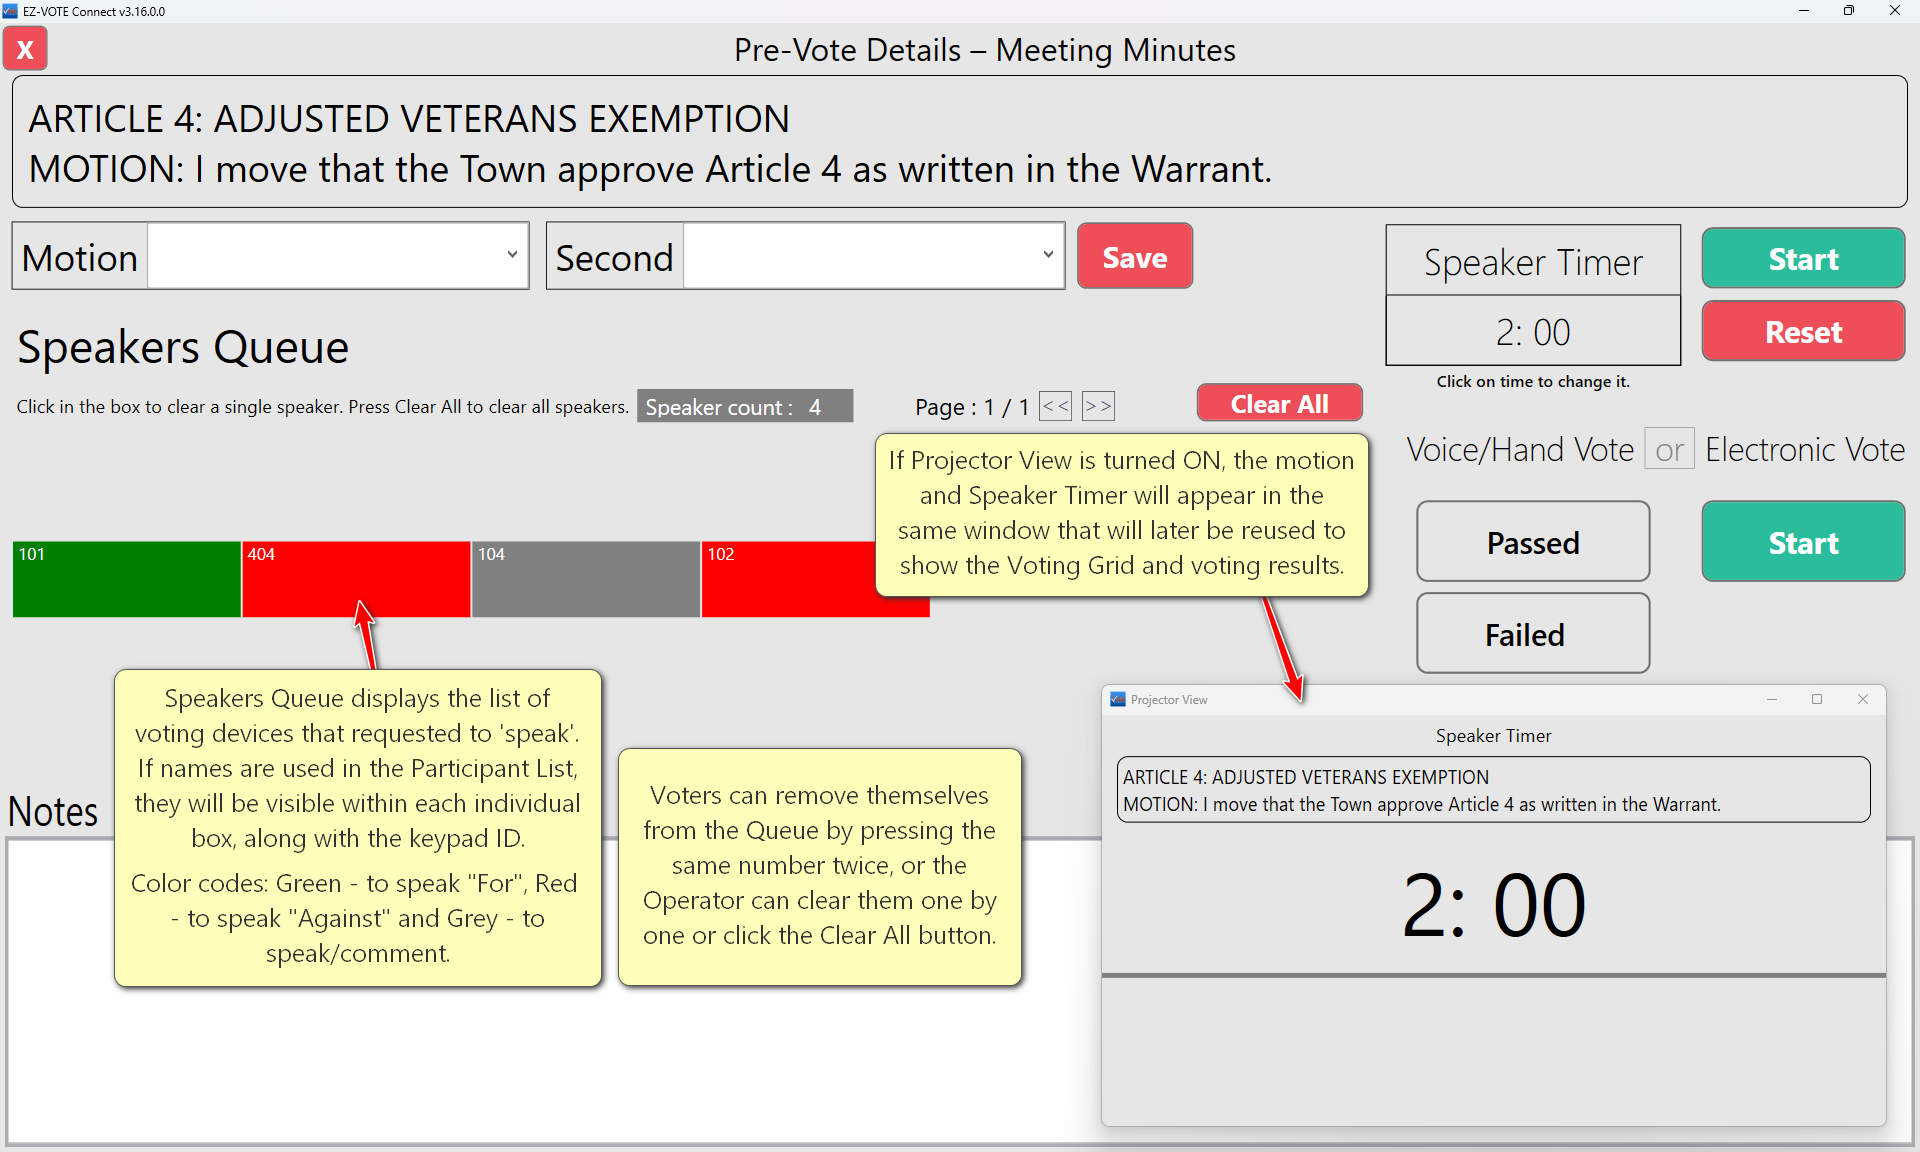The image size is (1920, 1152).
Task: Click the red X close icon
Action: pyautogui.click(x=25, y=49)
